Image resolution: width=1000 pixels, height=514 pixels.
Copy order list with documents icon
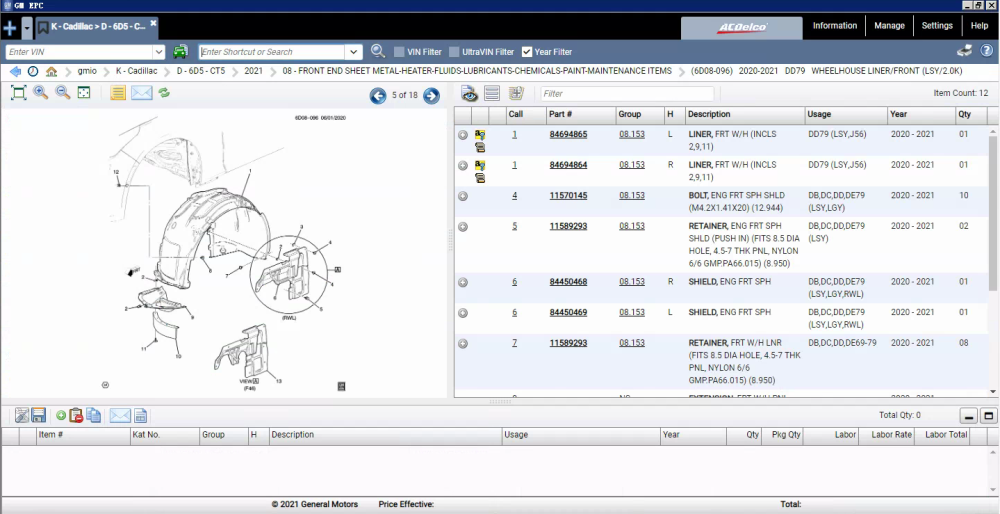94,416
